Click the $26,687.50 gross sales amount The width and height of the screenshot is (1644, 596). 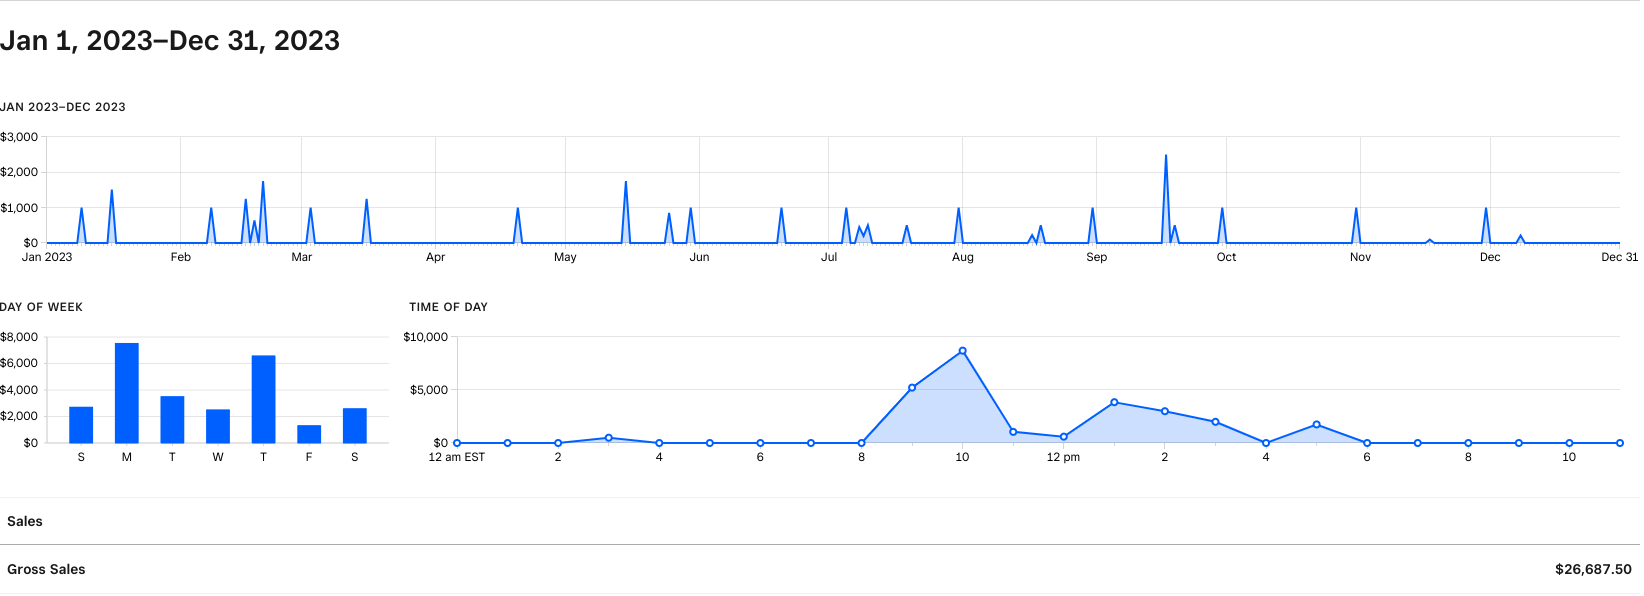pyautogui.click(x=1593, y=570)
